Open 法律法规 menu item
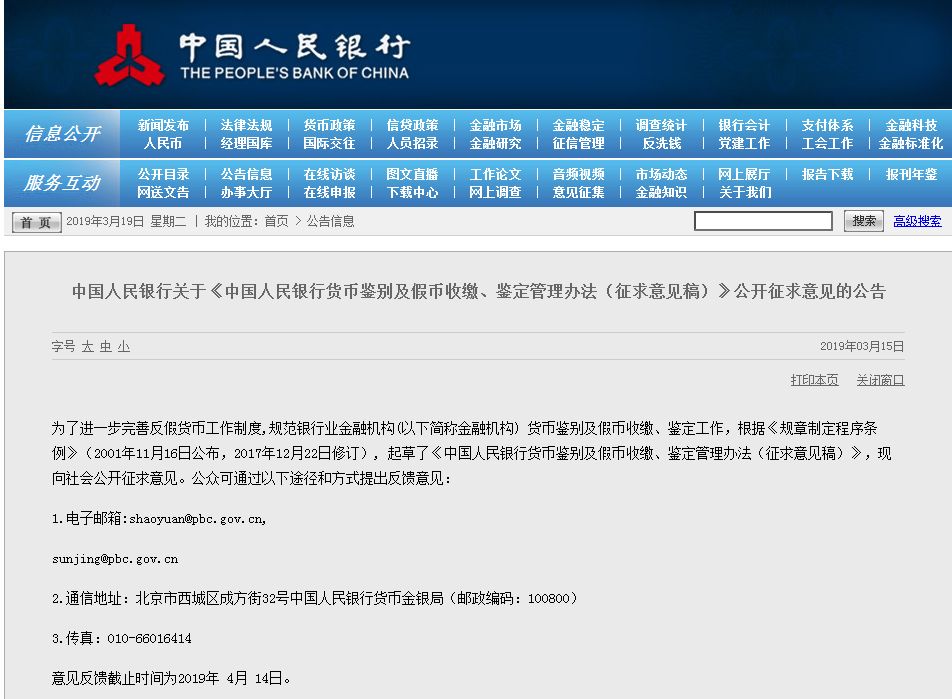 [246, 125]
